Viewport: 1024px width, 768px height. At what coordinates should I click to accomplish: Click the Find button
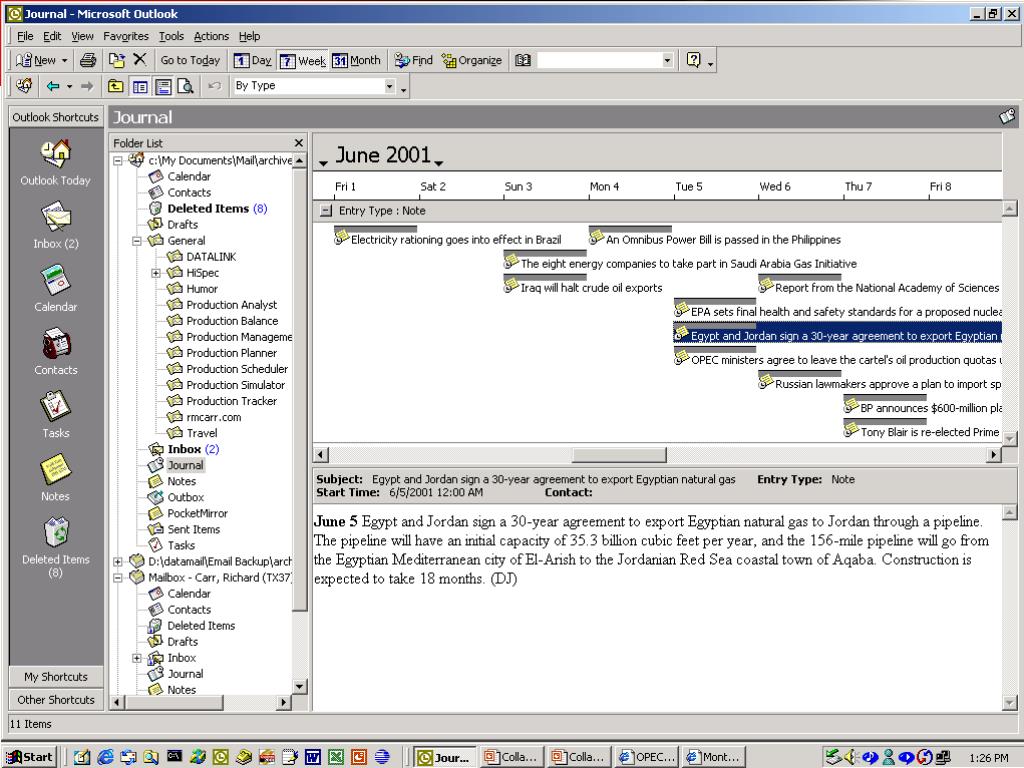[x=414, y=61]
